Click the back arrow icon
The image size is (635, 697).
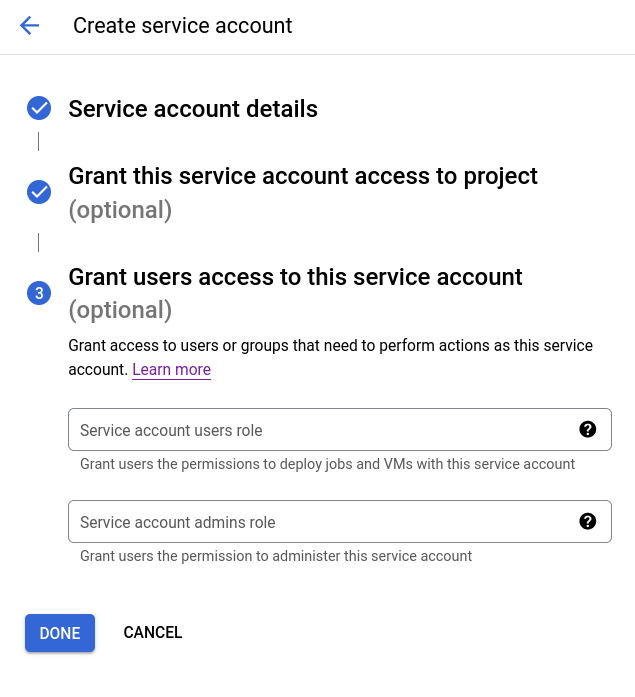(x=29, y=26)
